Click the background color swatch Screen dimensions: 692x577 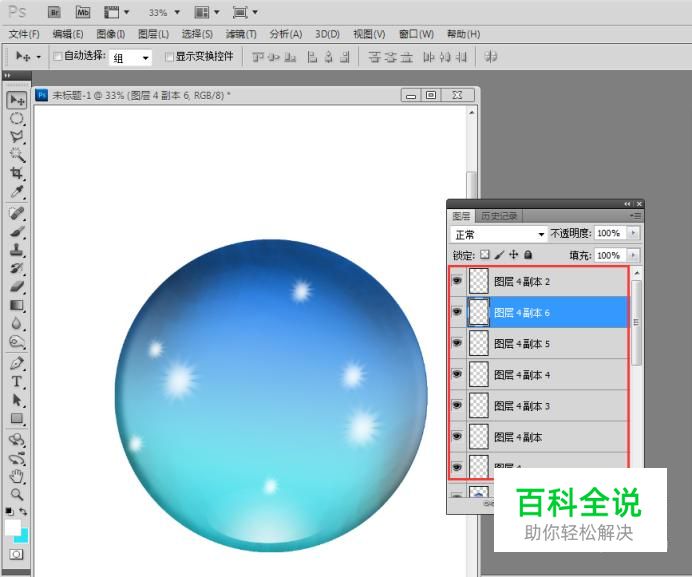point(23,537)
